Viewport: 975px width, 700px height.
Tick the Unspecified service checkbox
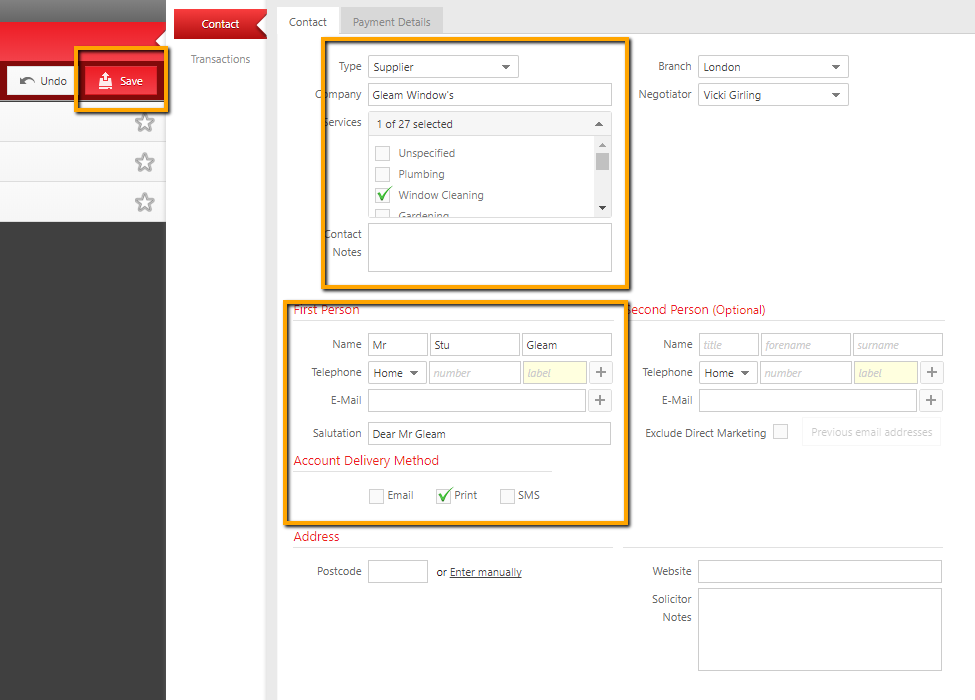point(382,153)
